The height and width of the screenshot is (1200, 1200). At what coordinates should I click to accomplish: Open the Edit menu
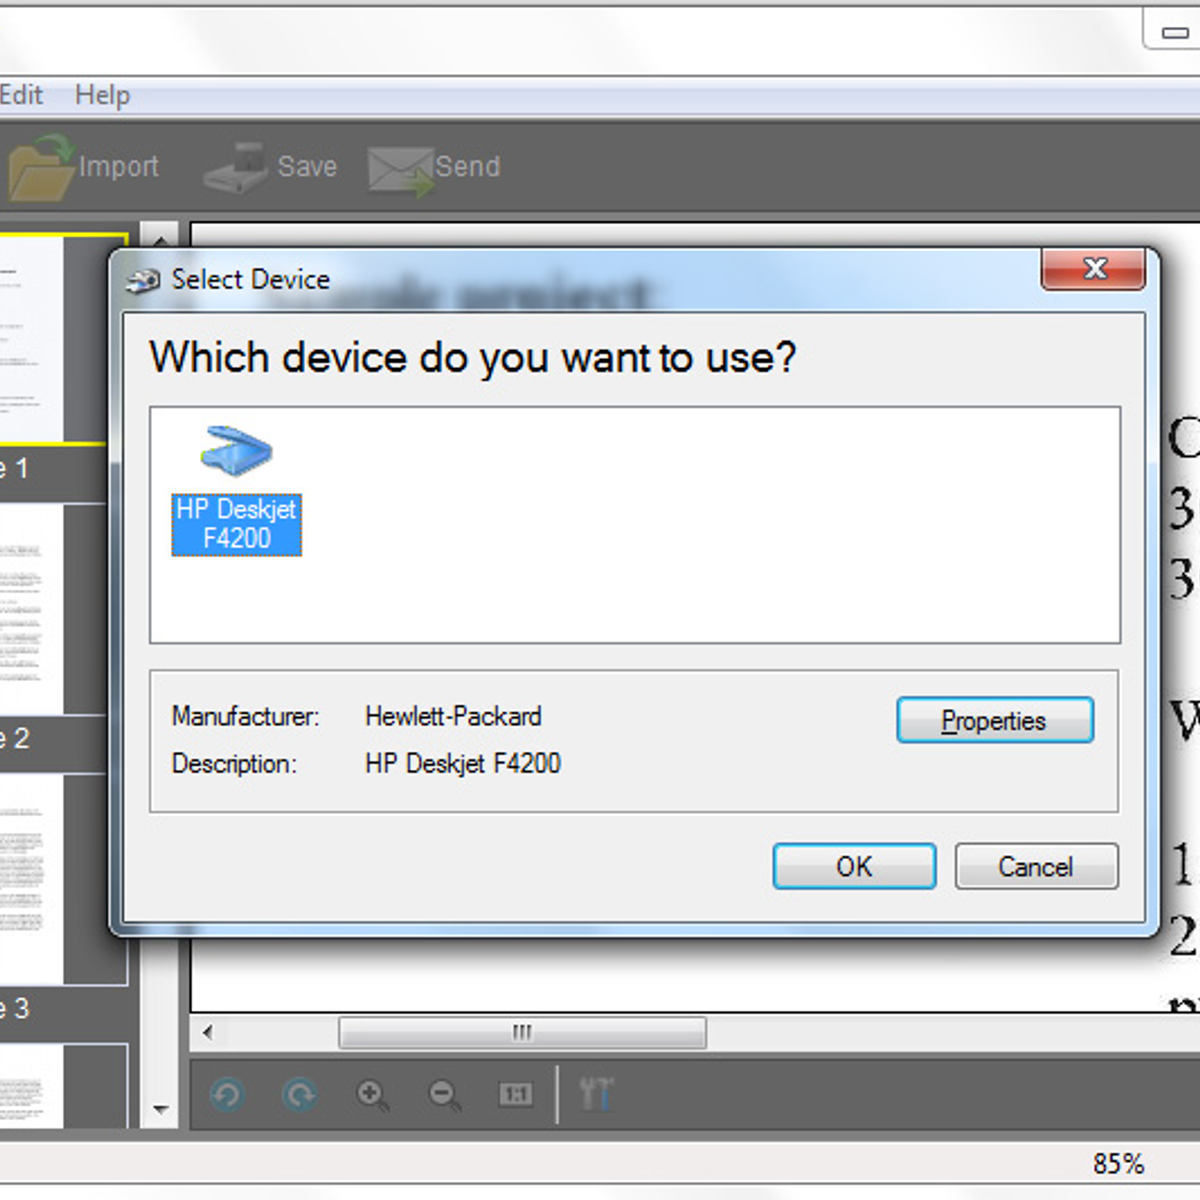[21, 95]
